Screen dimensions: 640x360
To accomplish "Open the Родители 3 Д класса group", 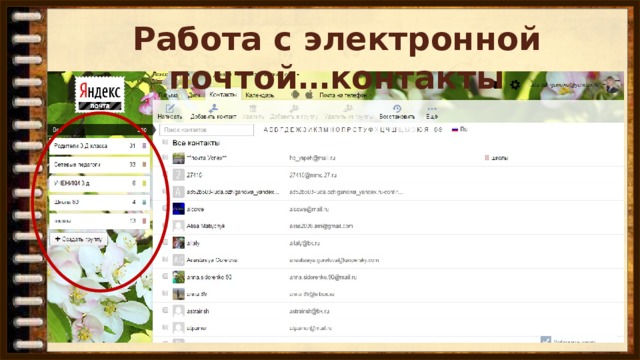I will [99, 146].
